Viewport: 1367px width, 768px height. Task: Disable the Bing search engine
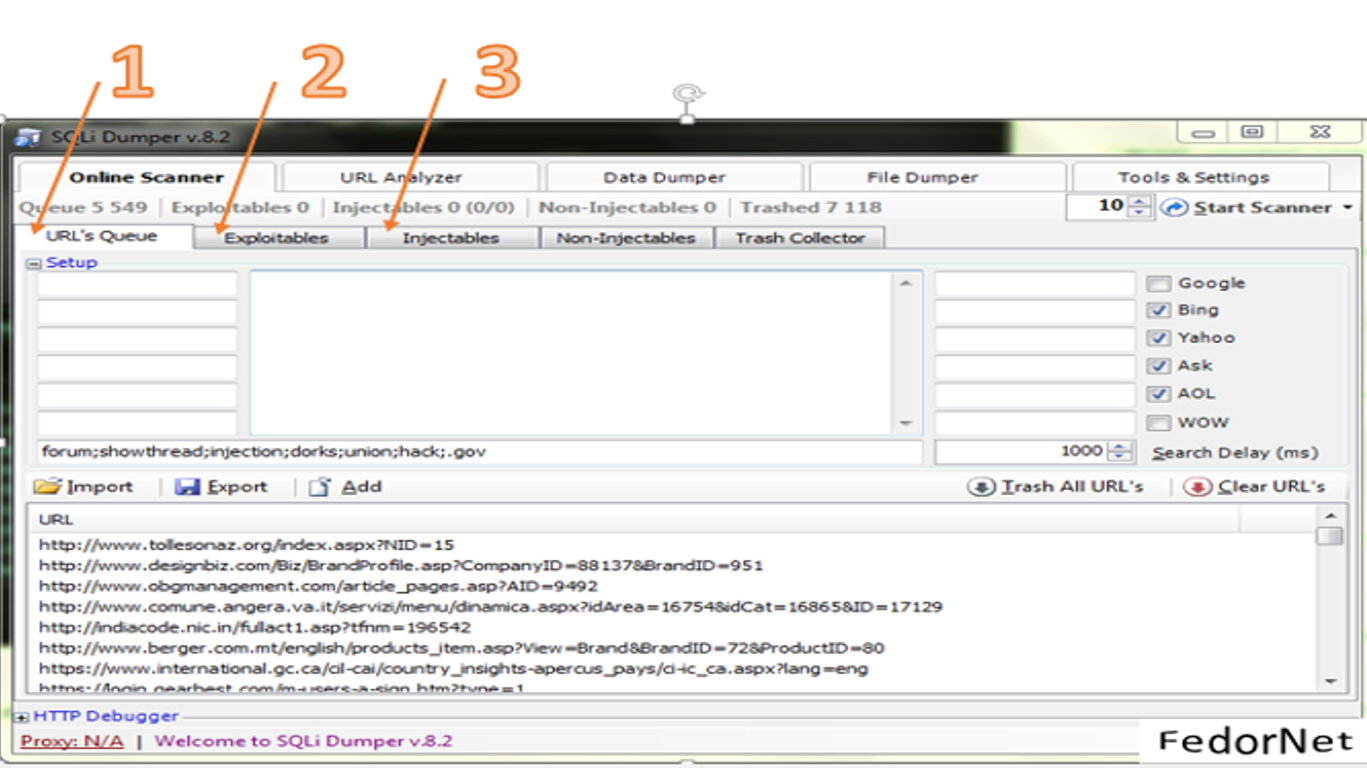1158,310
